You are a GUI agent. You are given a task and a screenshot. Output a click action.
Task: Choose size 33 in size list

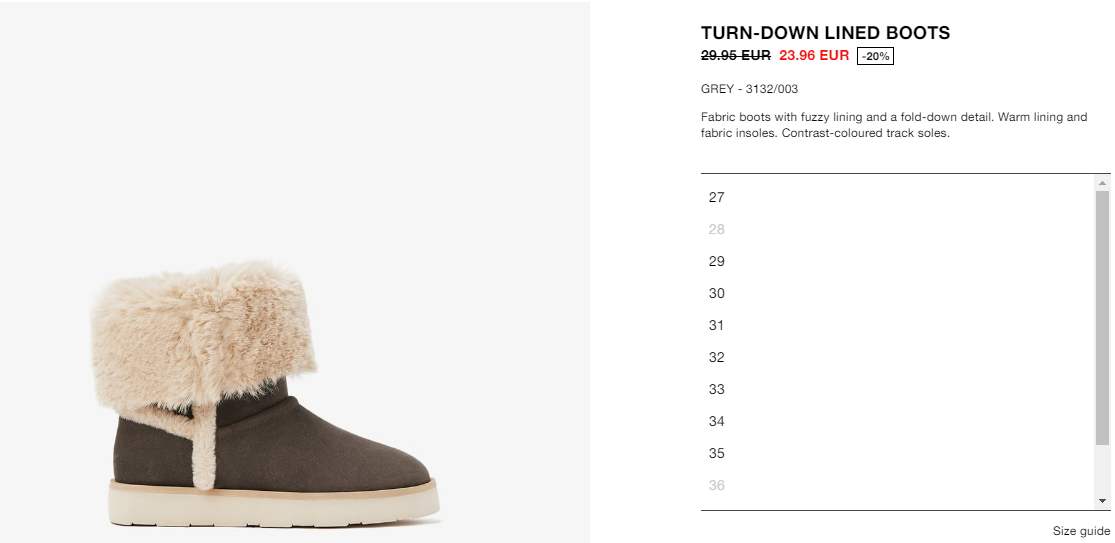897,389
